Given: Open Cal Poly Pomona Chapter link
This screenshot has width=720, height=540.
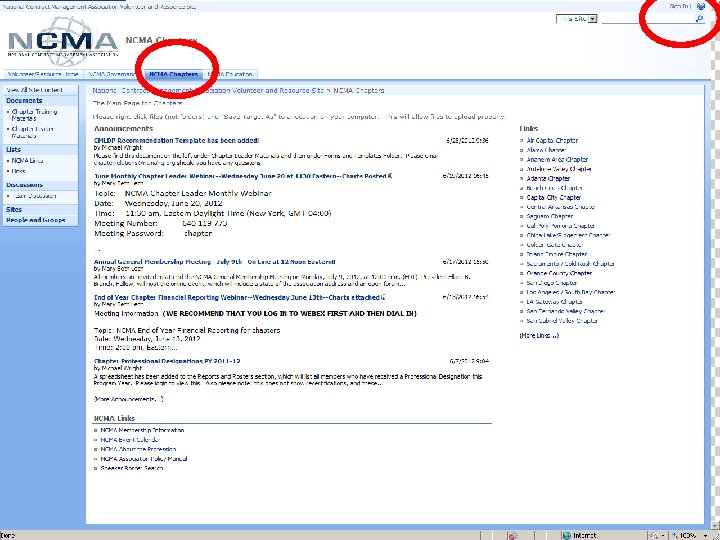Looking at the screenshot, I should coord(561,226).
